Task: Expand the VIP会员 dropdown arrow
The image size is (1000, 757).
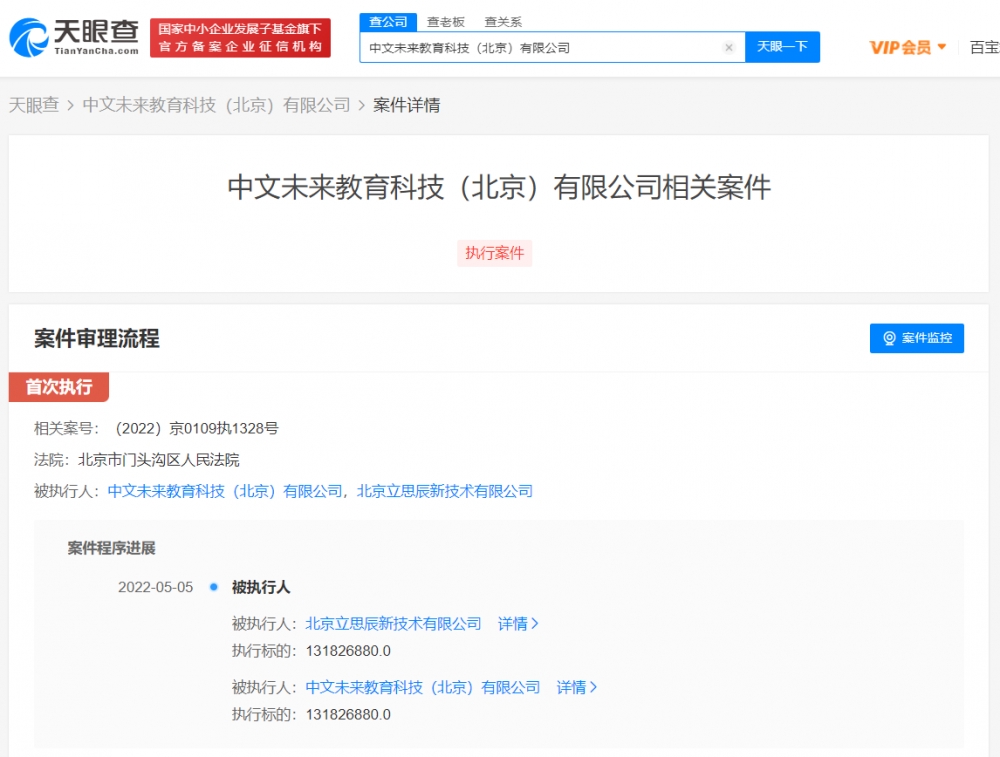Action: [x=942, y=47]
